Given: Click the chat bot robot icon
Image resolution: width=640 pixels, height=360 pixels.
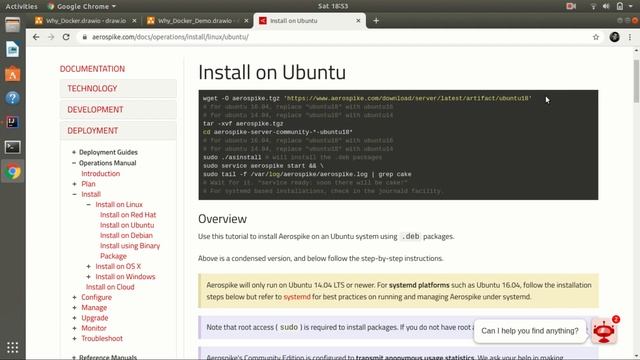Looking at the screenshot, I should [604, 331].
